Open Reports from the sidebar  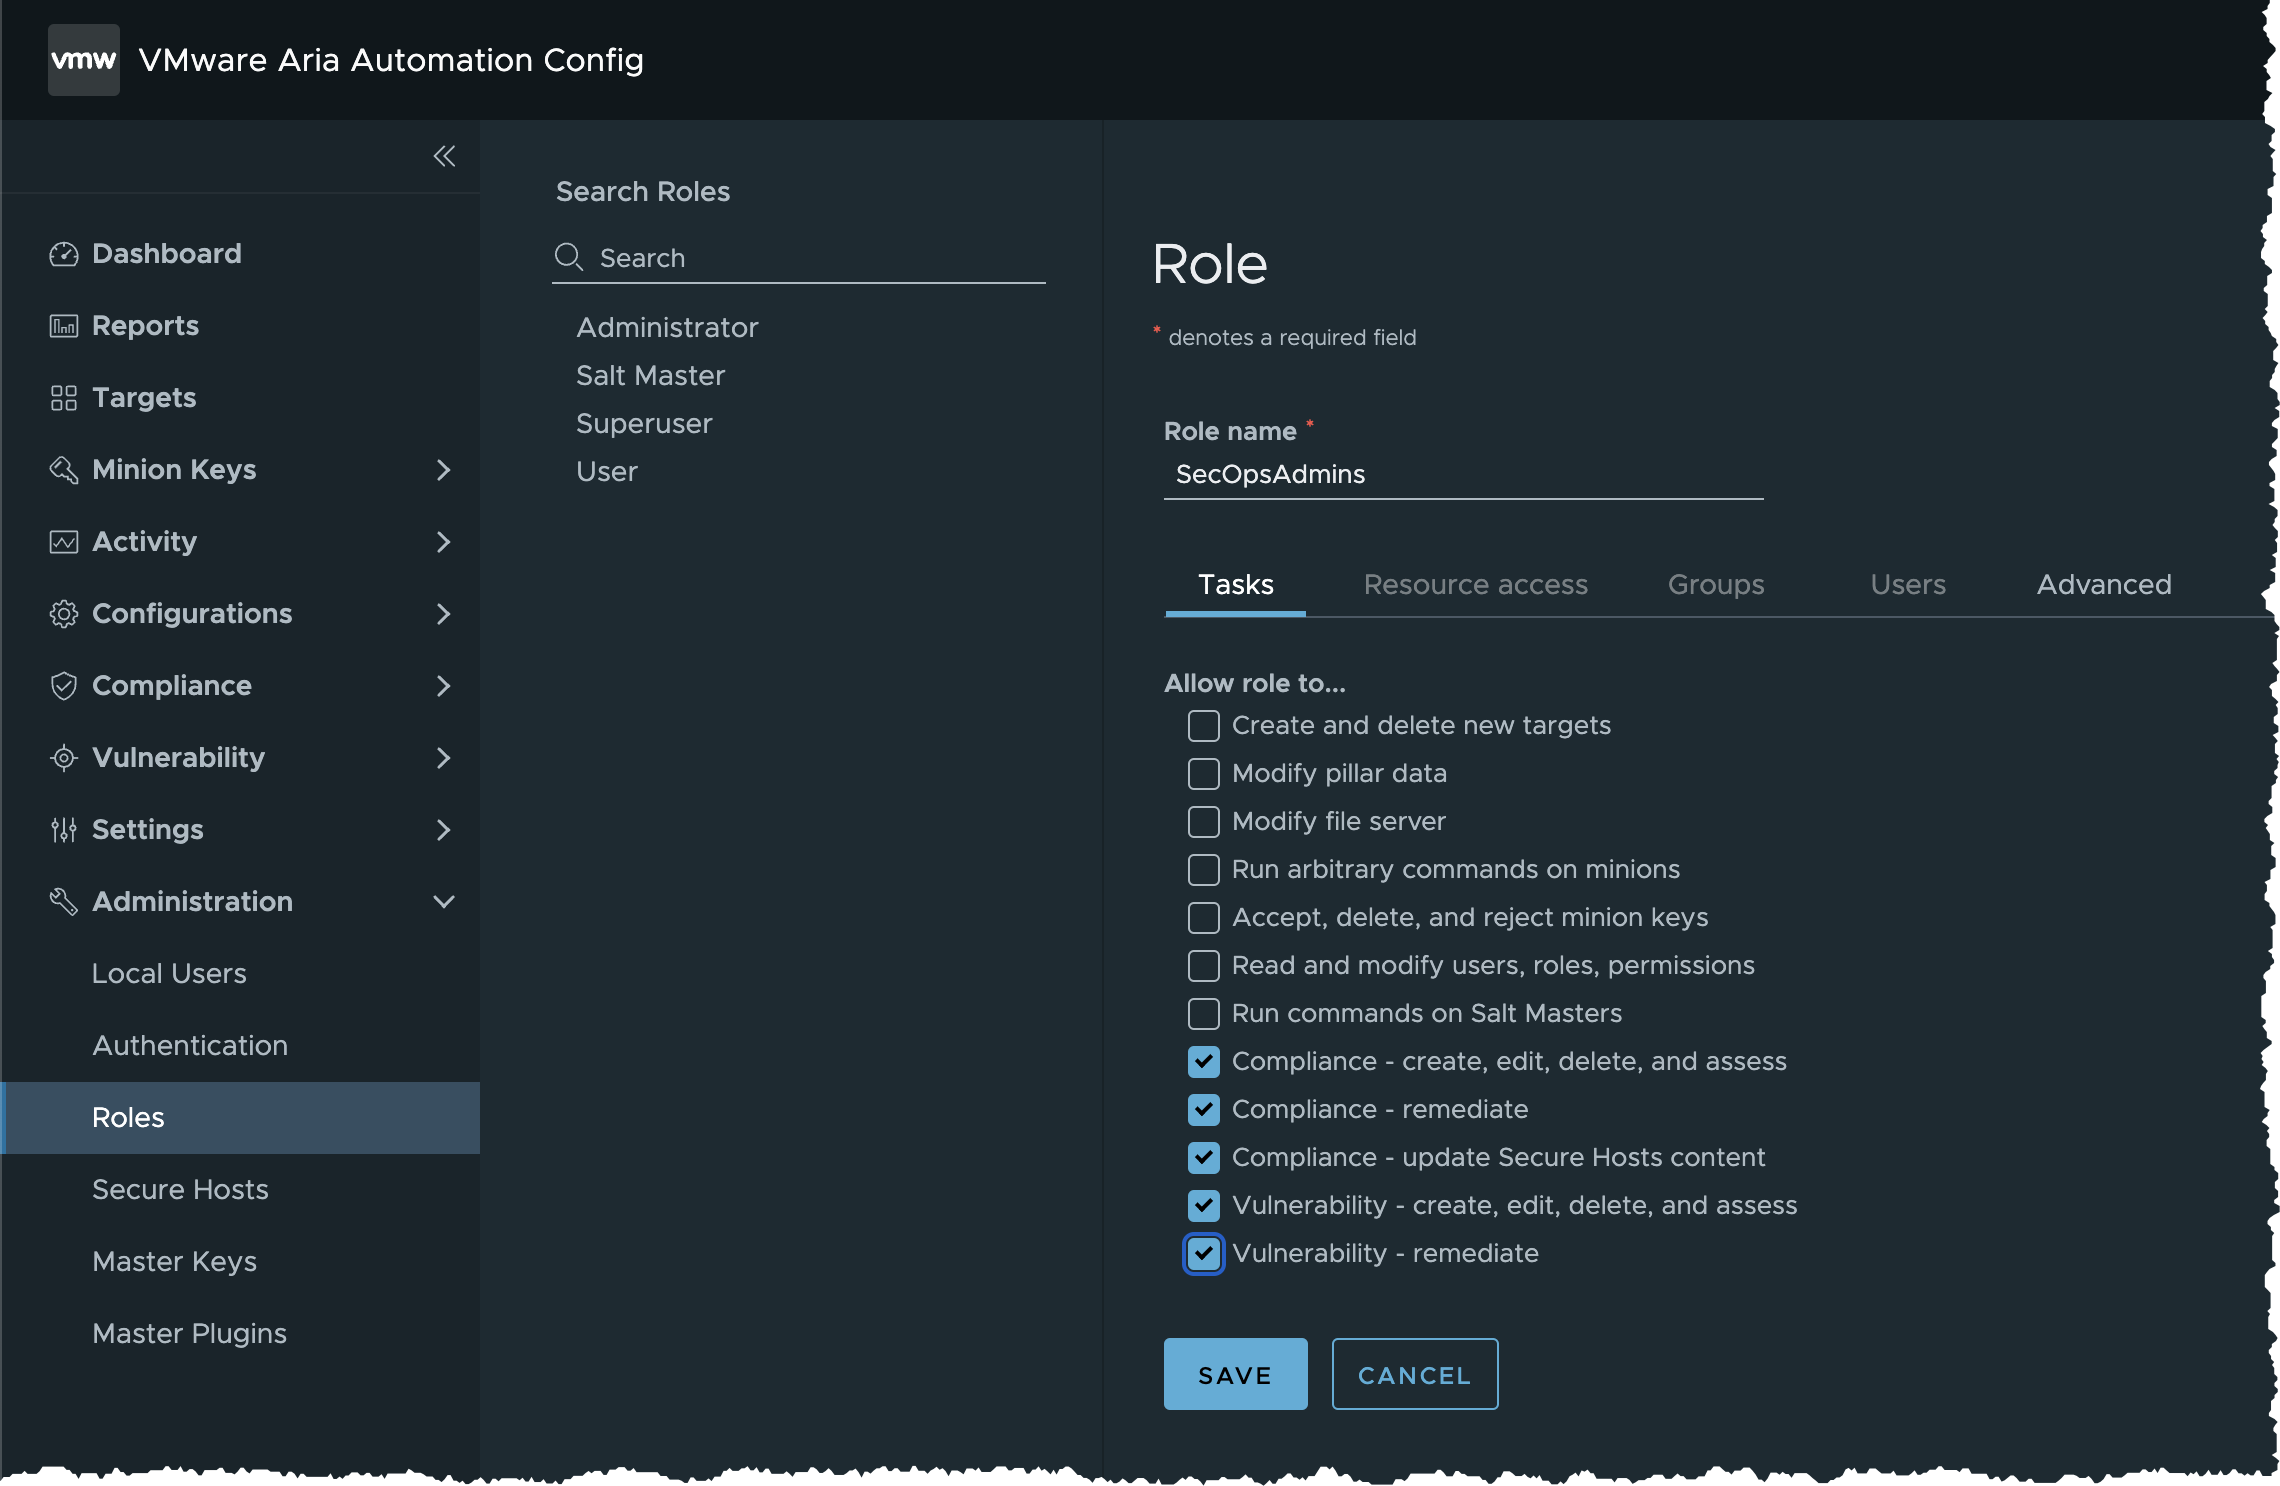pos(145,326)
